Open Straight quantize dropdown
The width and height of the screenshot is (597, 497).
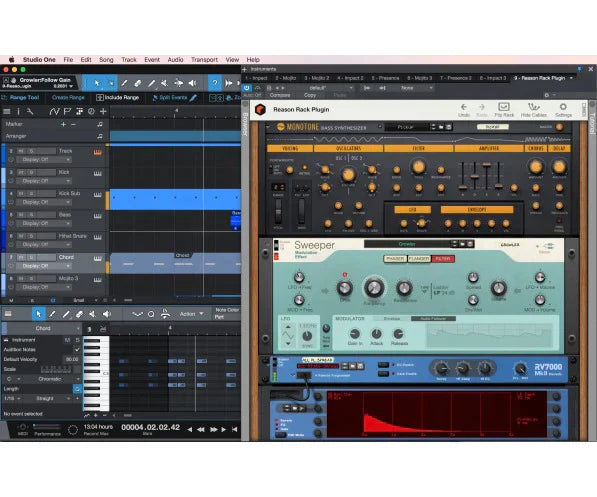(x=49, y=398)
